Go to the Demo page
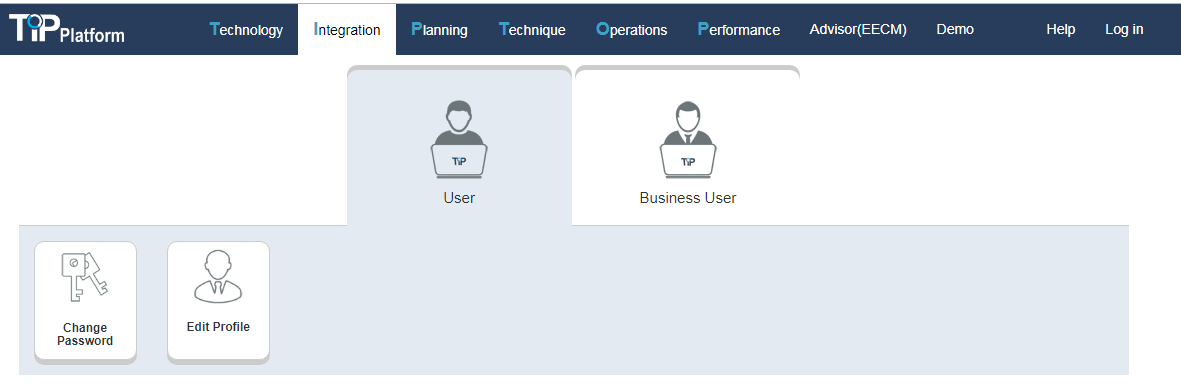The width and height of the screenshot is (1181, 384). (x=955, y=29)
